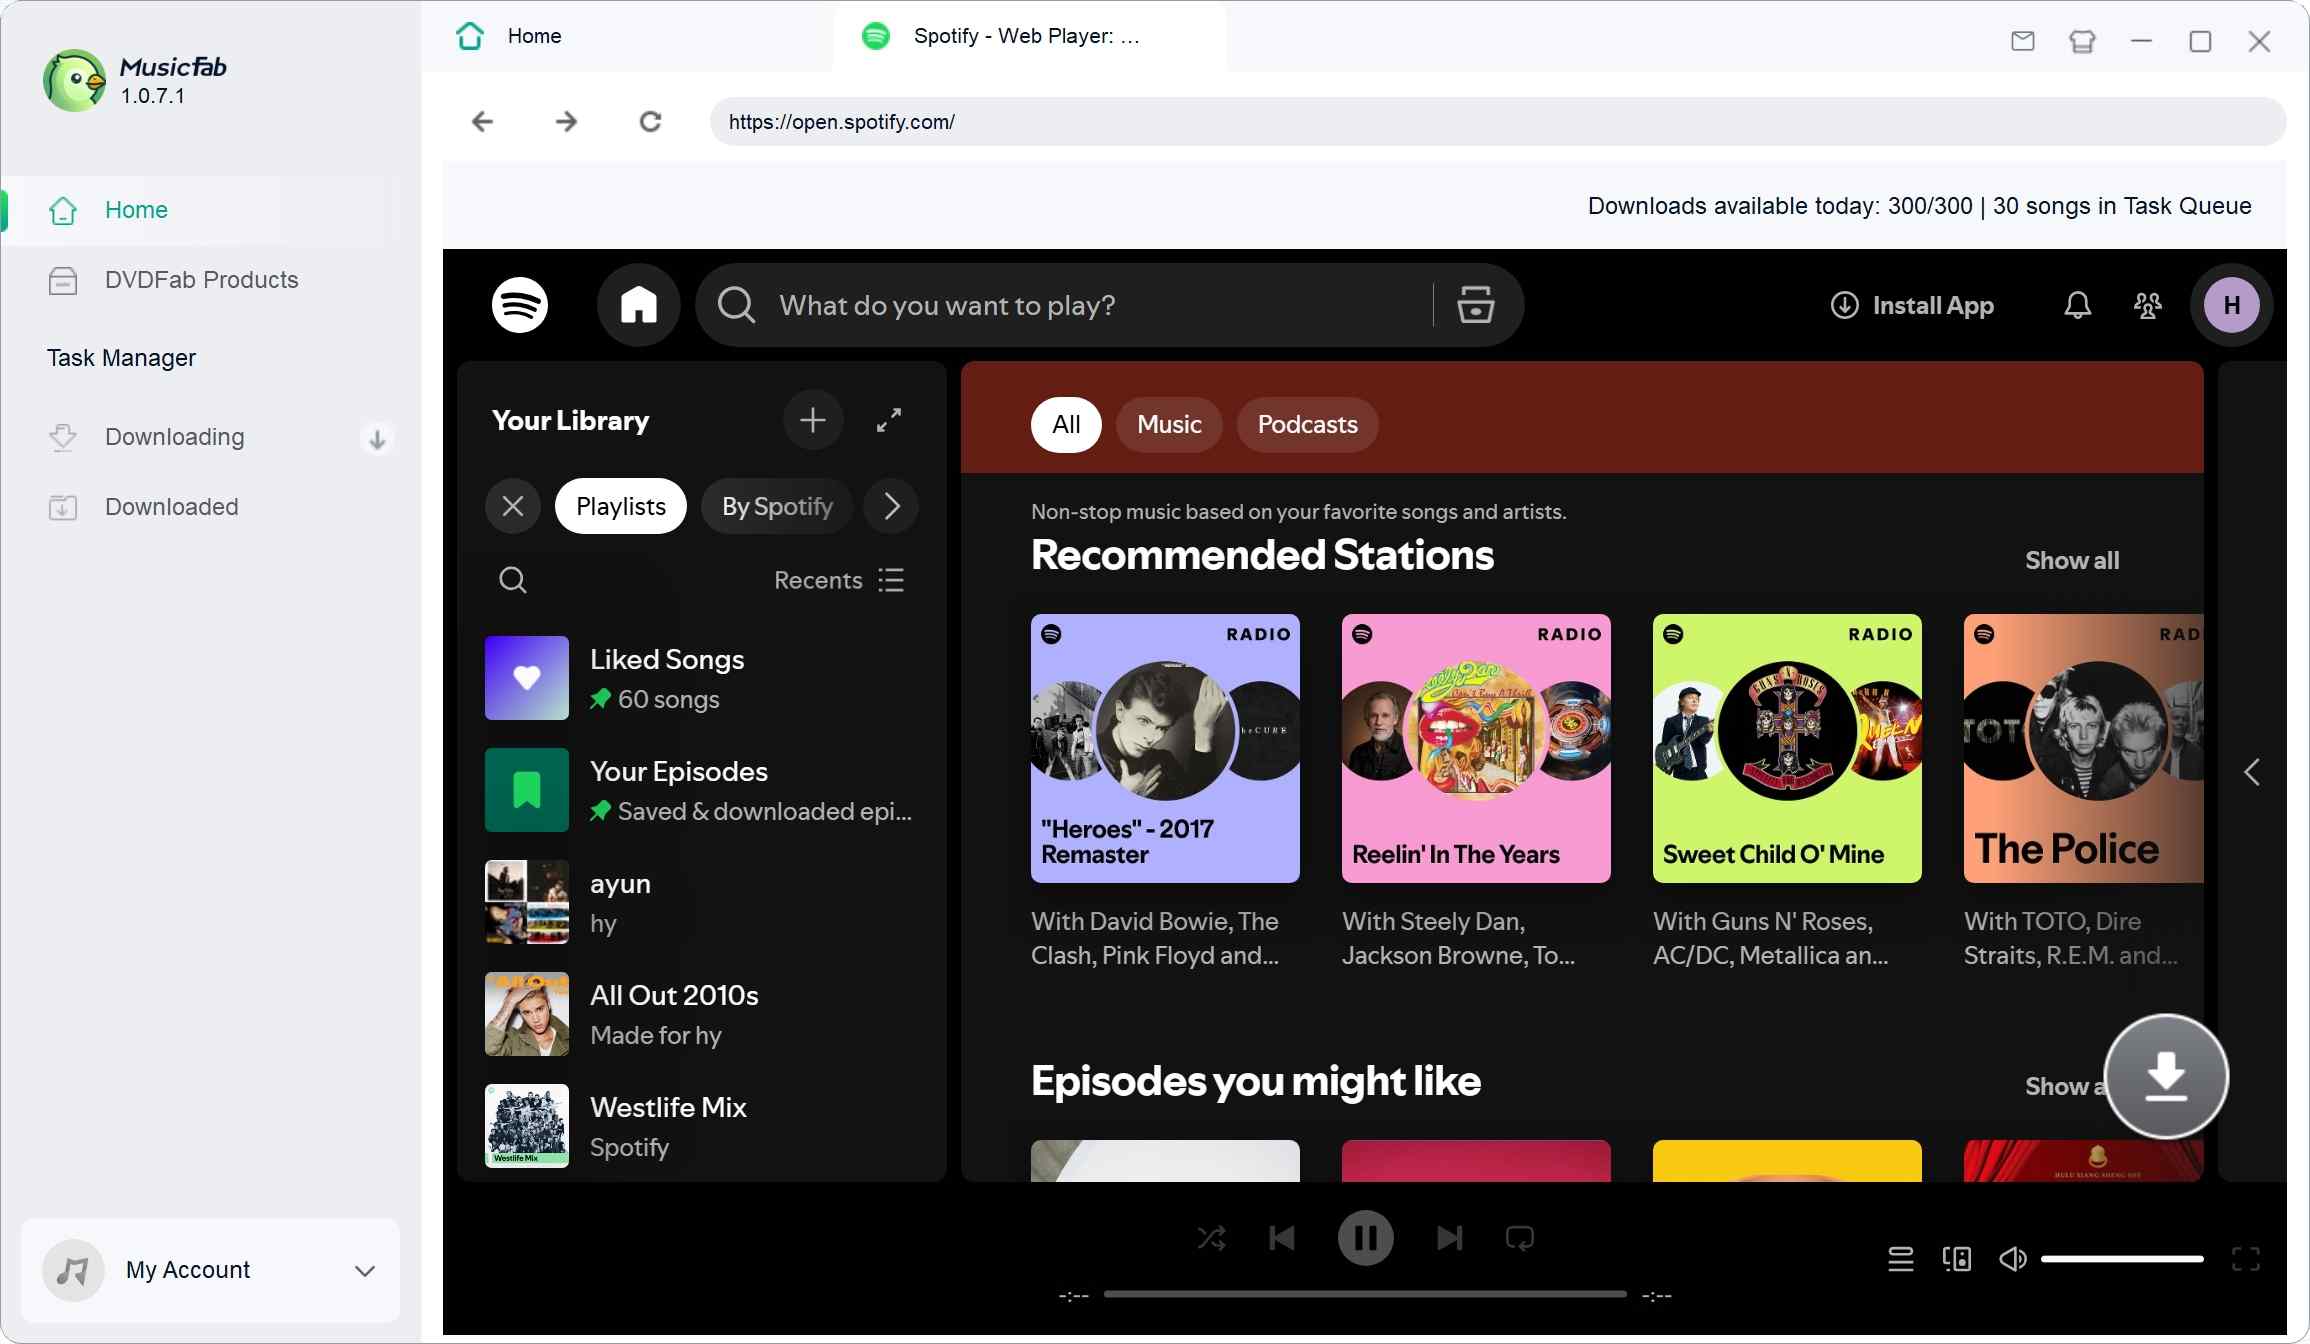This screenshot has height=1344, width=2310.
Task: Open the Episodes you might like heading
Action: 1256,1081
